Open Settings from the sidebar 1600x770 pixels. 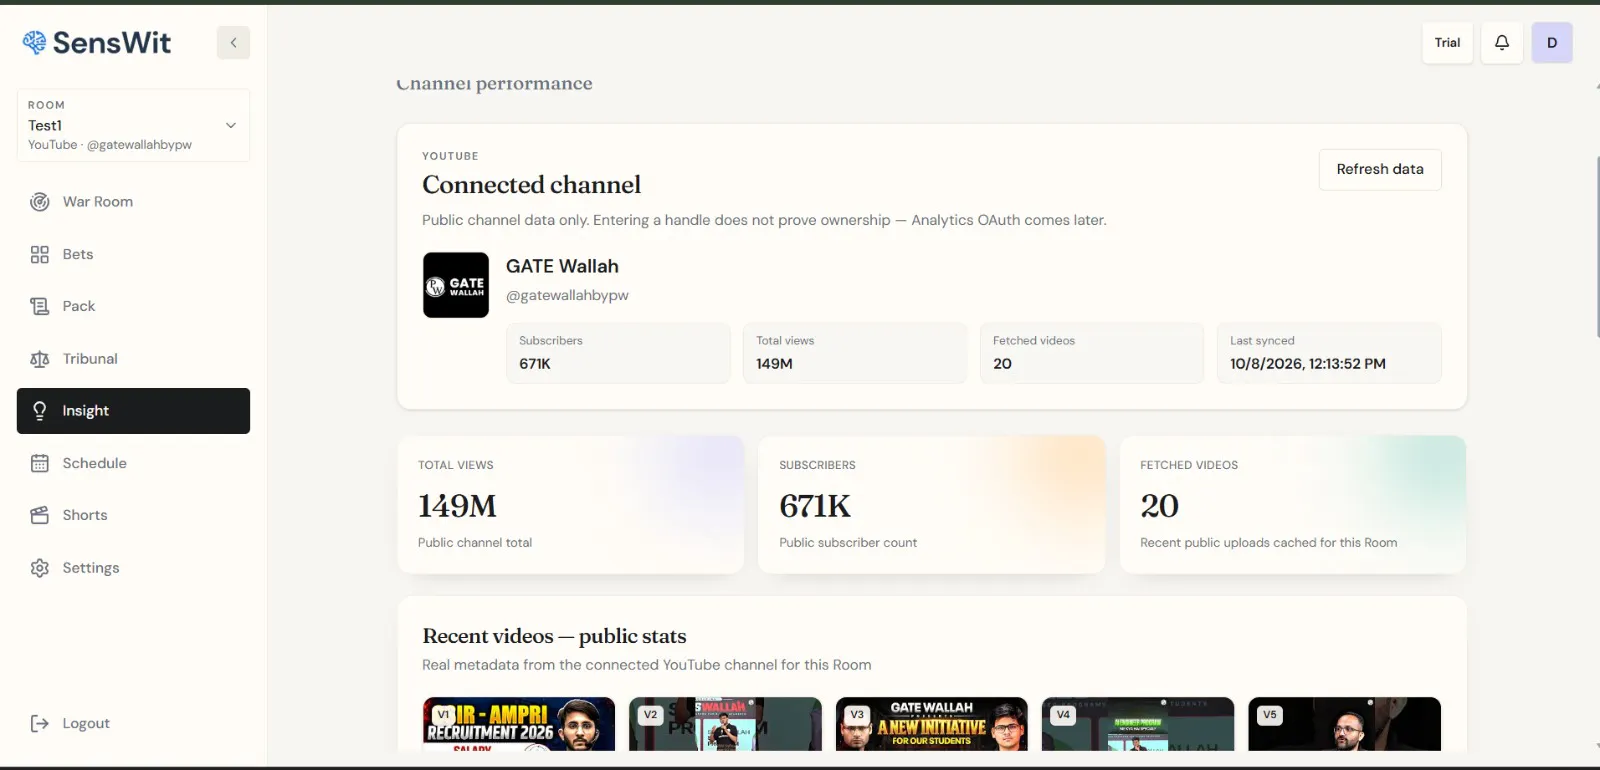[133, 568]
